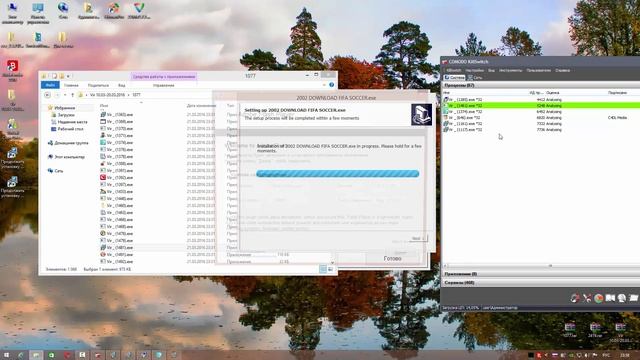Open the Файл tab in Explorer
Screen dimensions: 640x360
pyautogui.click(x=50, y=85)
